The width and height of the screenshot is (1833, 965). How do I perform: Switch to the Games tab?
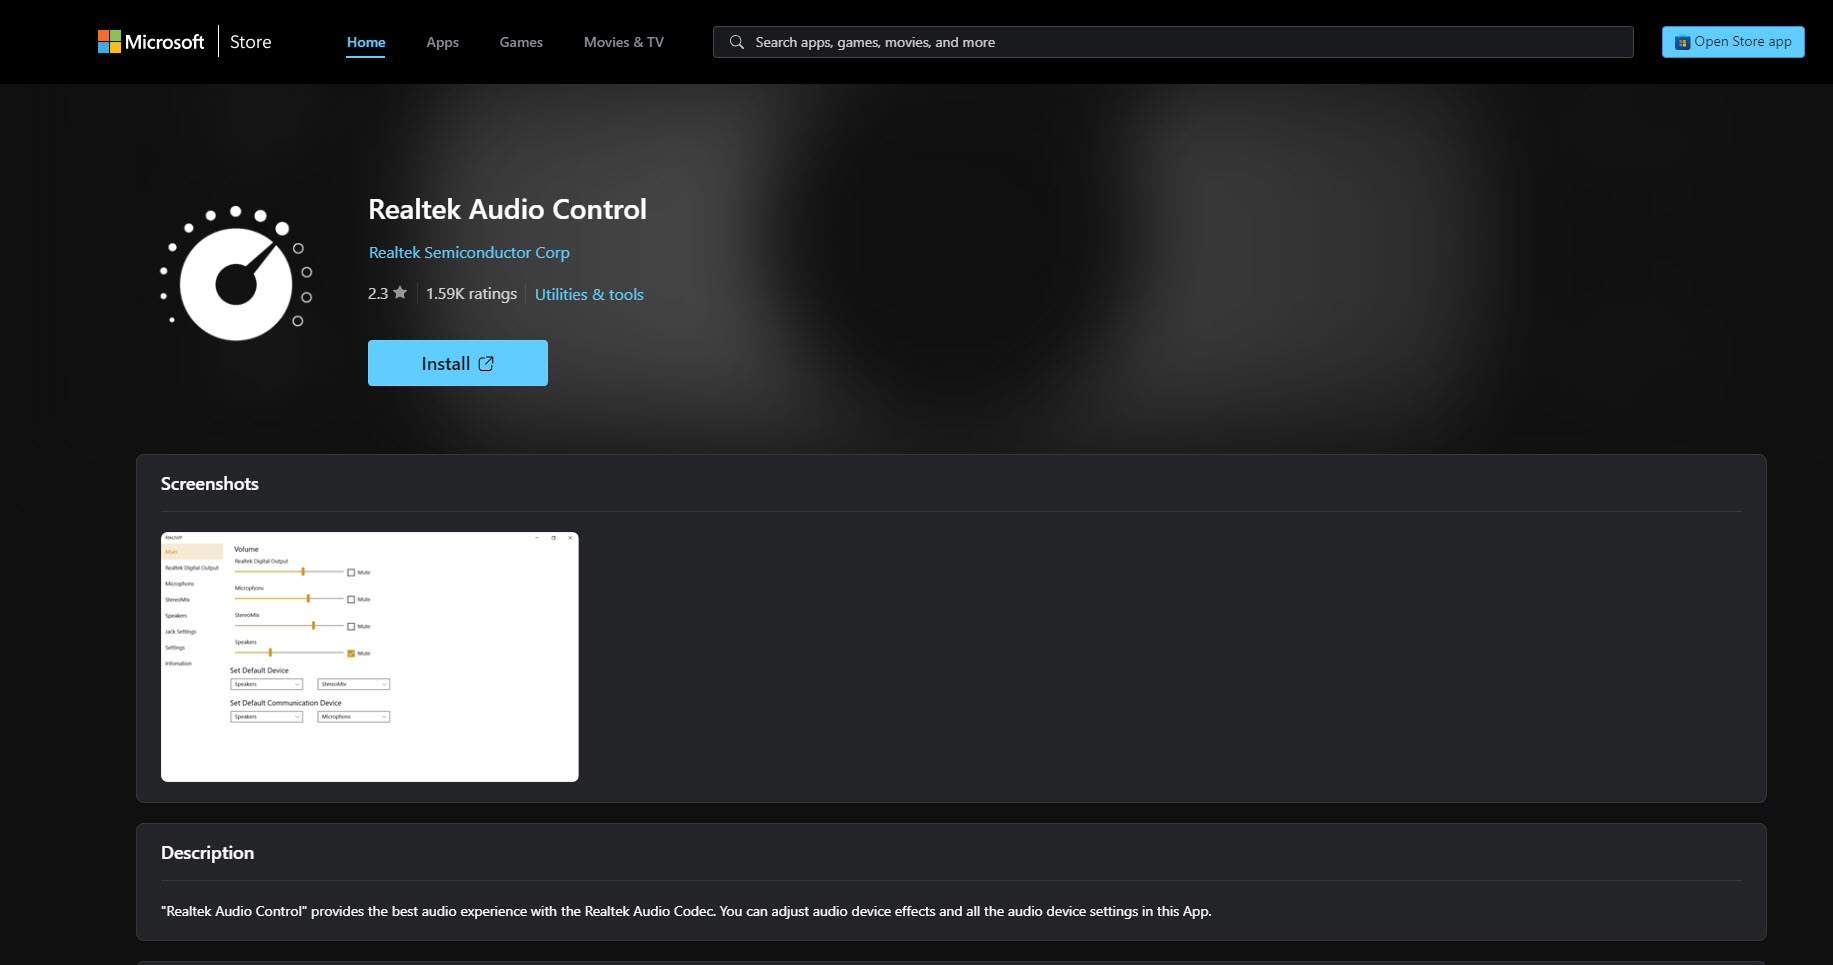520,42
